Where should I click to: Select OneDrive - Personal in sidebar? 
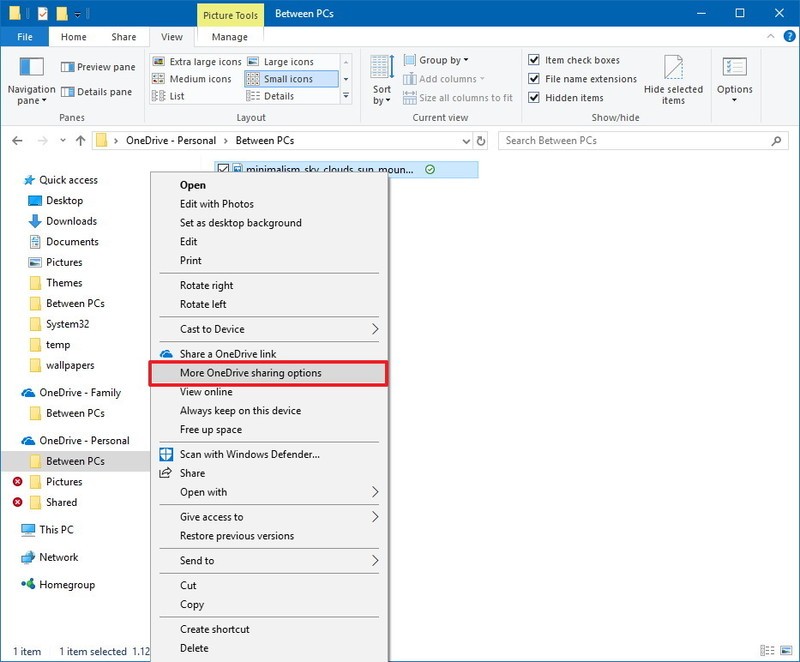pos(76,441)
